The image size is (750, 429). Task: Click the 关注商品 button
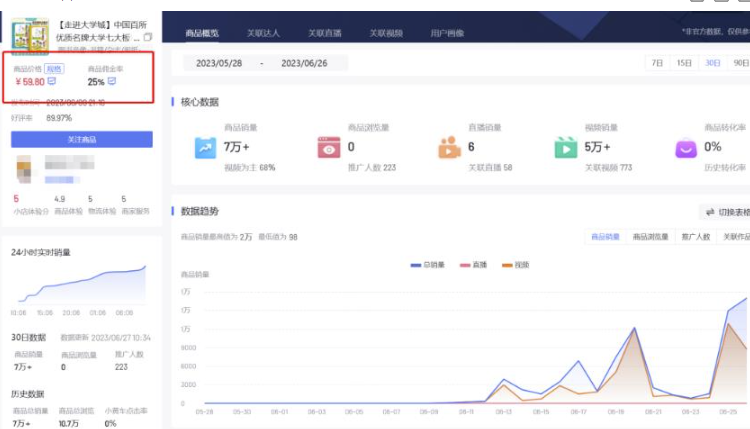[x=82, y=139]
